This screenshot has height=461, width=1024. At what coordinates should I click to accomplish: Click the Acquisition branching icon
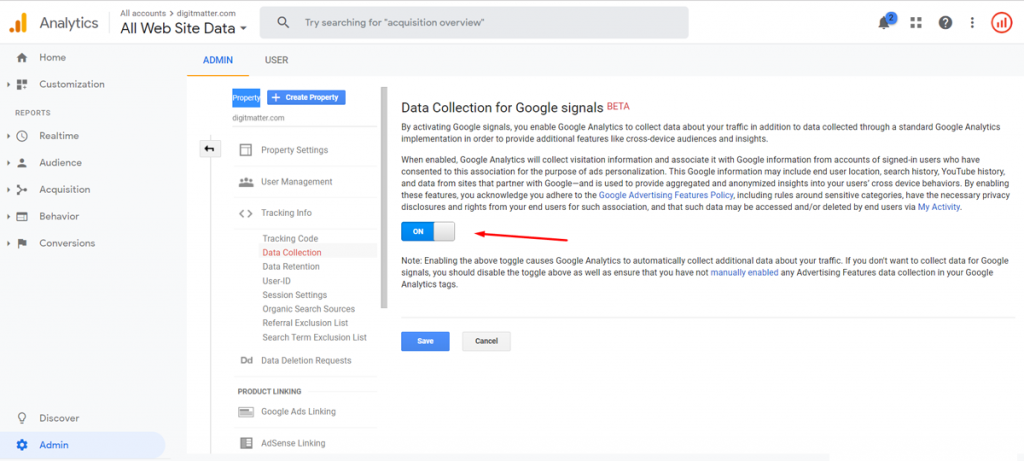click(x=22, y=189)
